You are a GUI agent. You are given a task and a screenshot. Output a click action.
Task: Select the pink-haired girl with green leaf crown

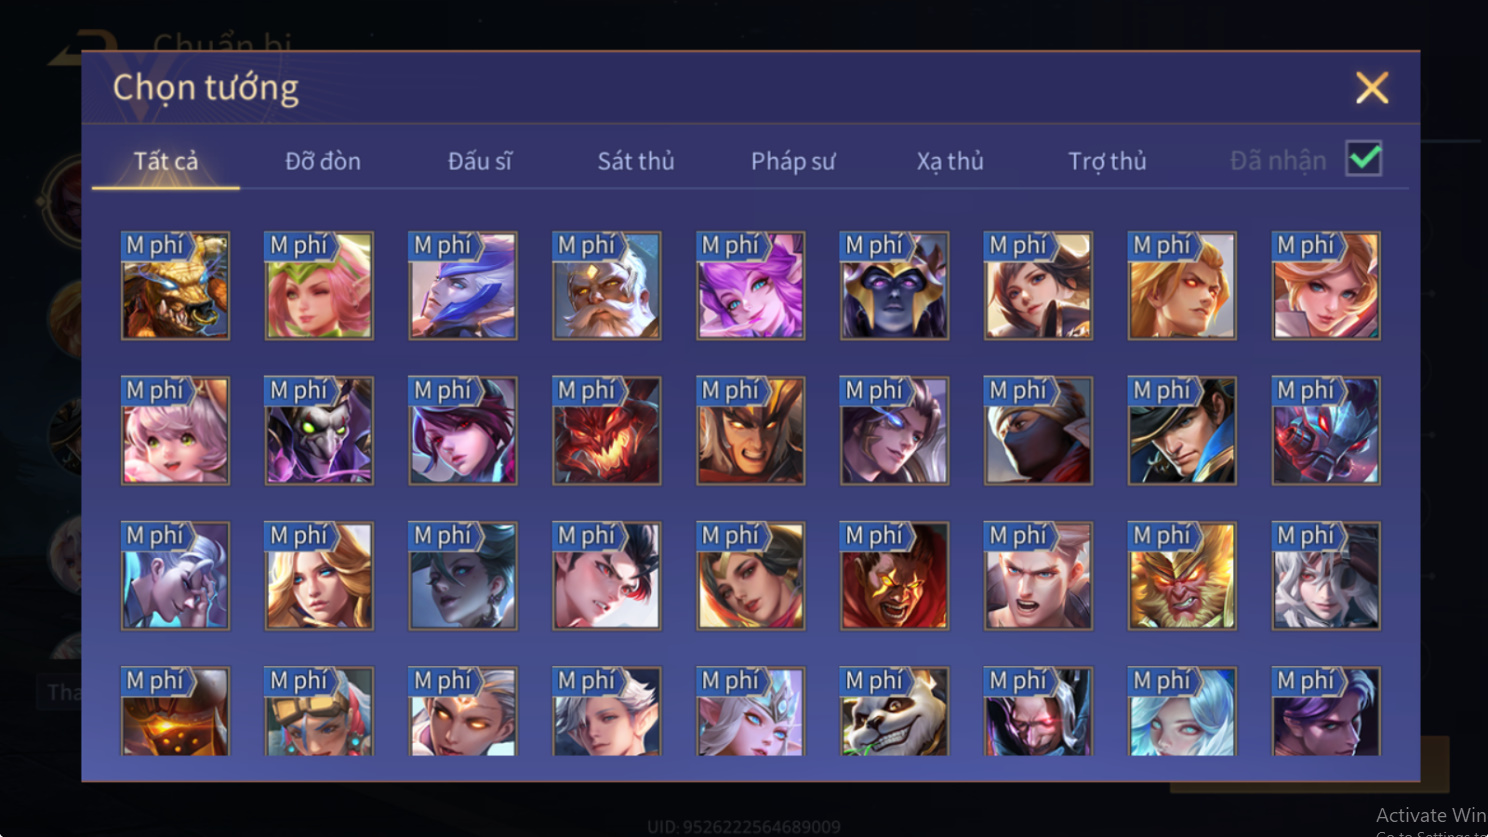click(319, 286)
